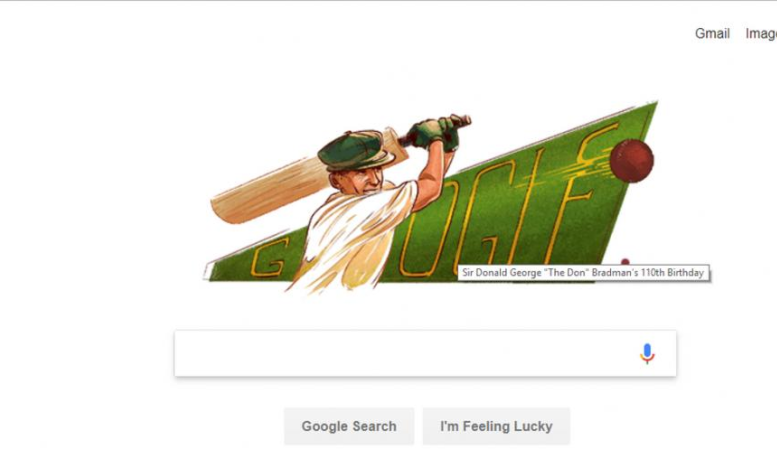Click the red cricket ball in the doodle
777x450 pixels.
point(631,161)
